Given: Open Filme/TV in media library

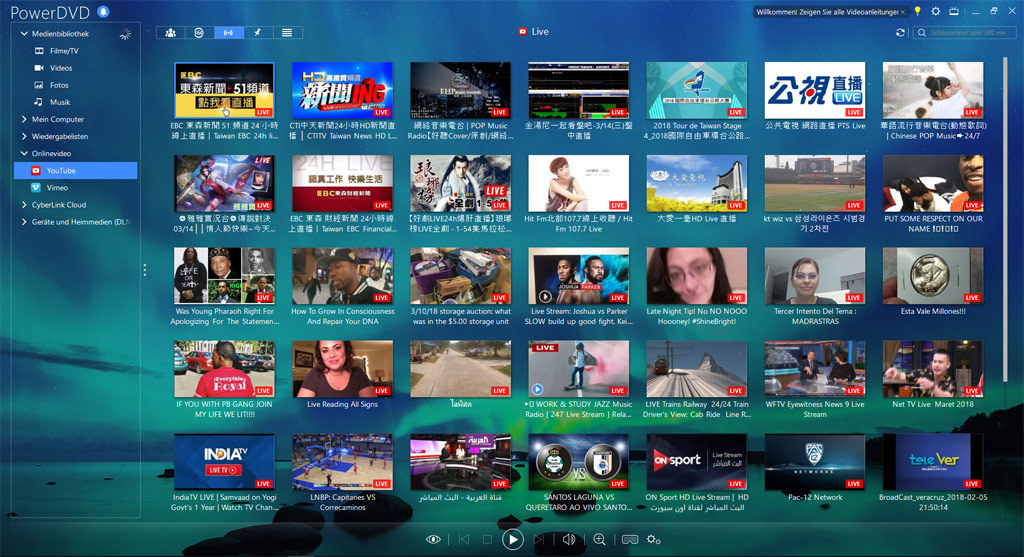Looking at the screenshot, I should coord(64,50).
